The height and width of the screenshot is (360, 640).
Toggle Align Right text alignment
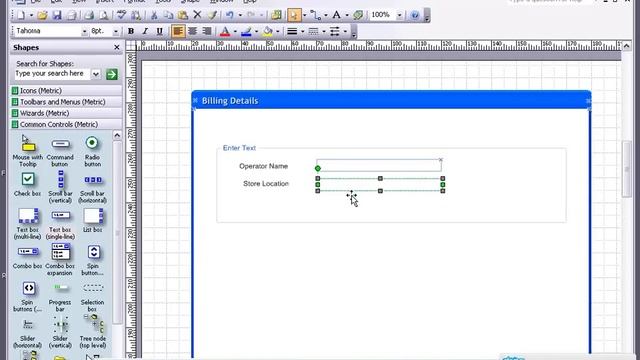(207, 31)
